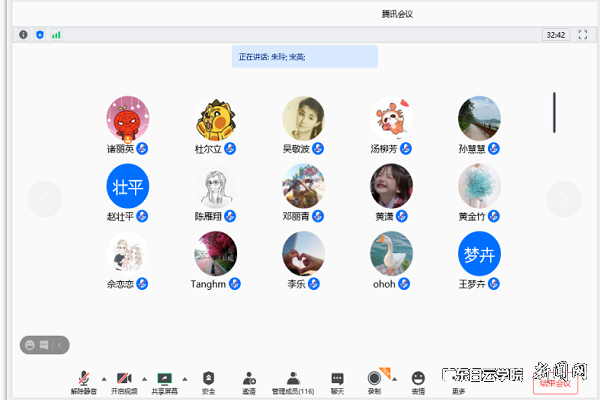Select 诸丽英's spider avatar
Viewport: 600px width, 400px height.
pos(128,118)
